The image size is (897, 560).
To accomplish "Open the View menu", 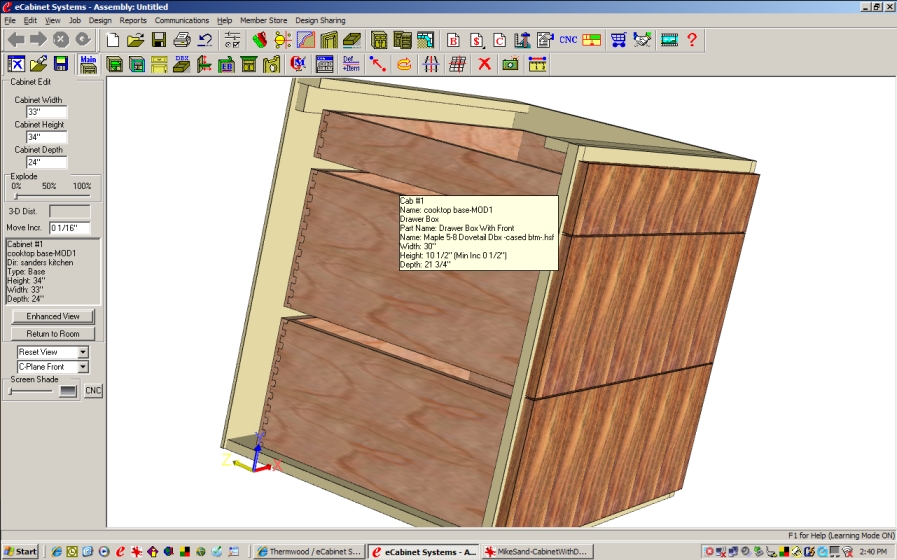I will [x=52, y=20].
